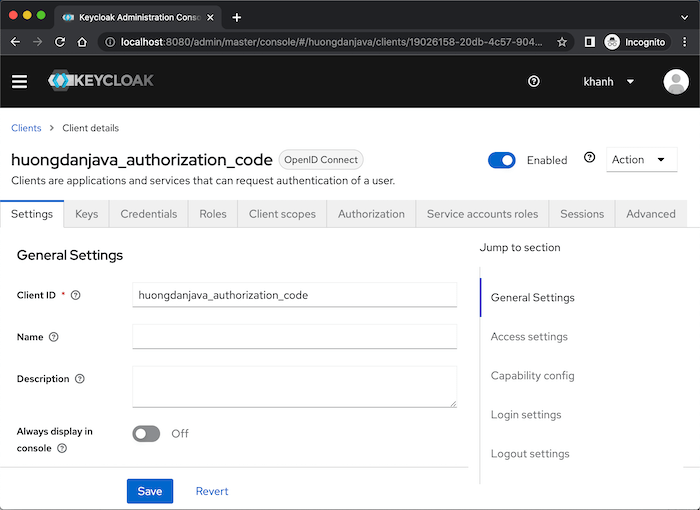Click the Client details breadcrumb text
700x510 pixels.
(91, 128)
